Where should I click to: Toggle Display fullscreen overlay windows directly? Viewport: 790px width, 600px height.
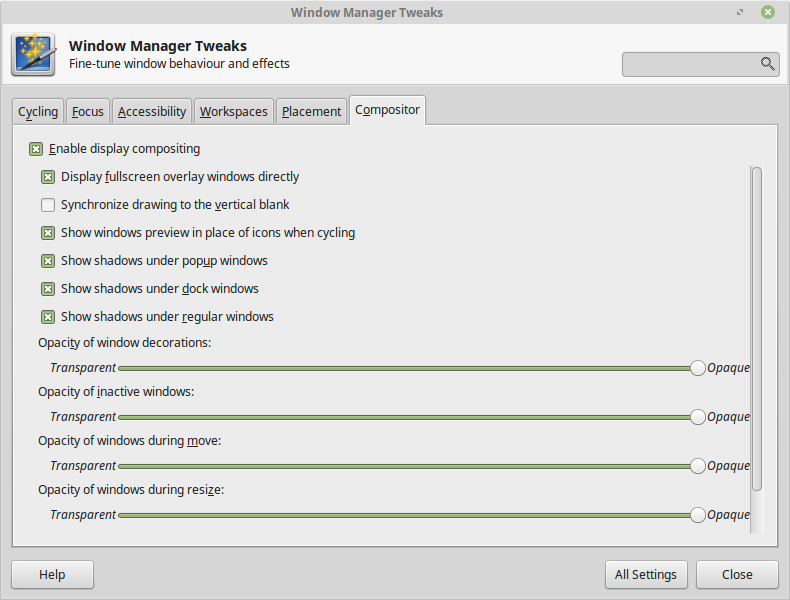coord(48,177)
